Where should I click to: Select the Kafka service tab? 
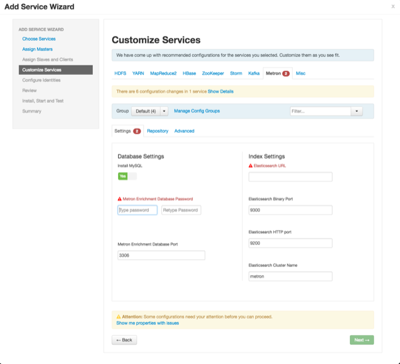tap(254, 73)
